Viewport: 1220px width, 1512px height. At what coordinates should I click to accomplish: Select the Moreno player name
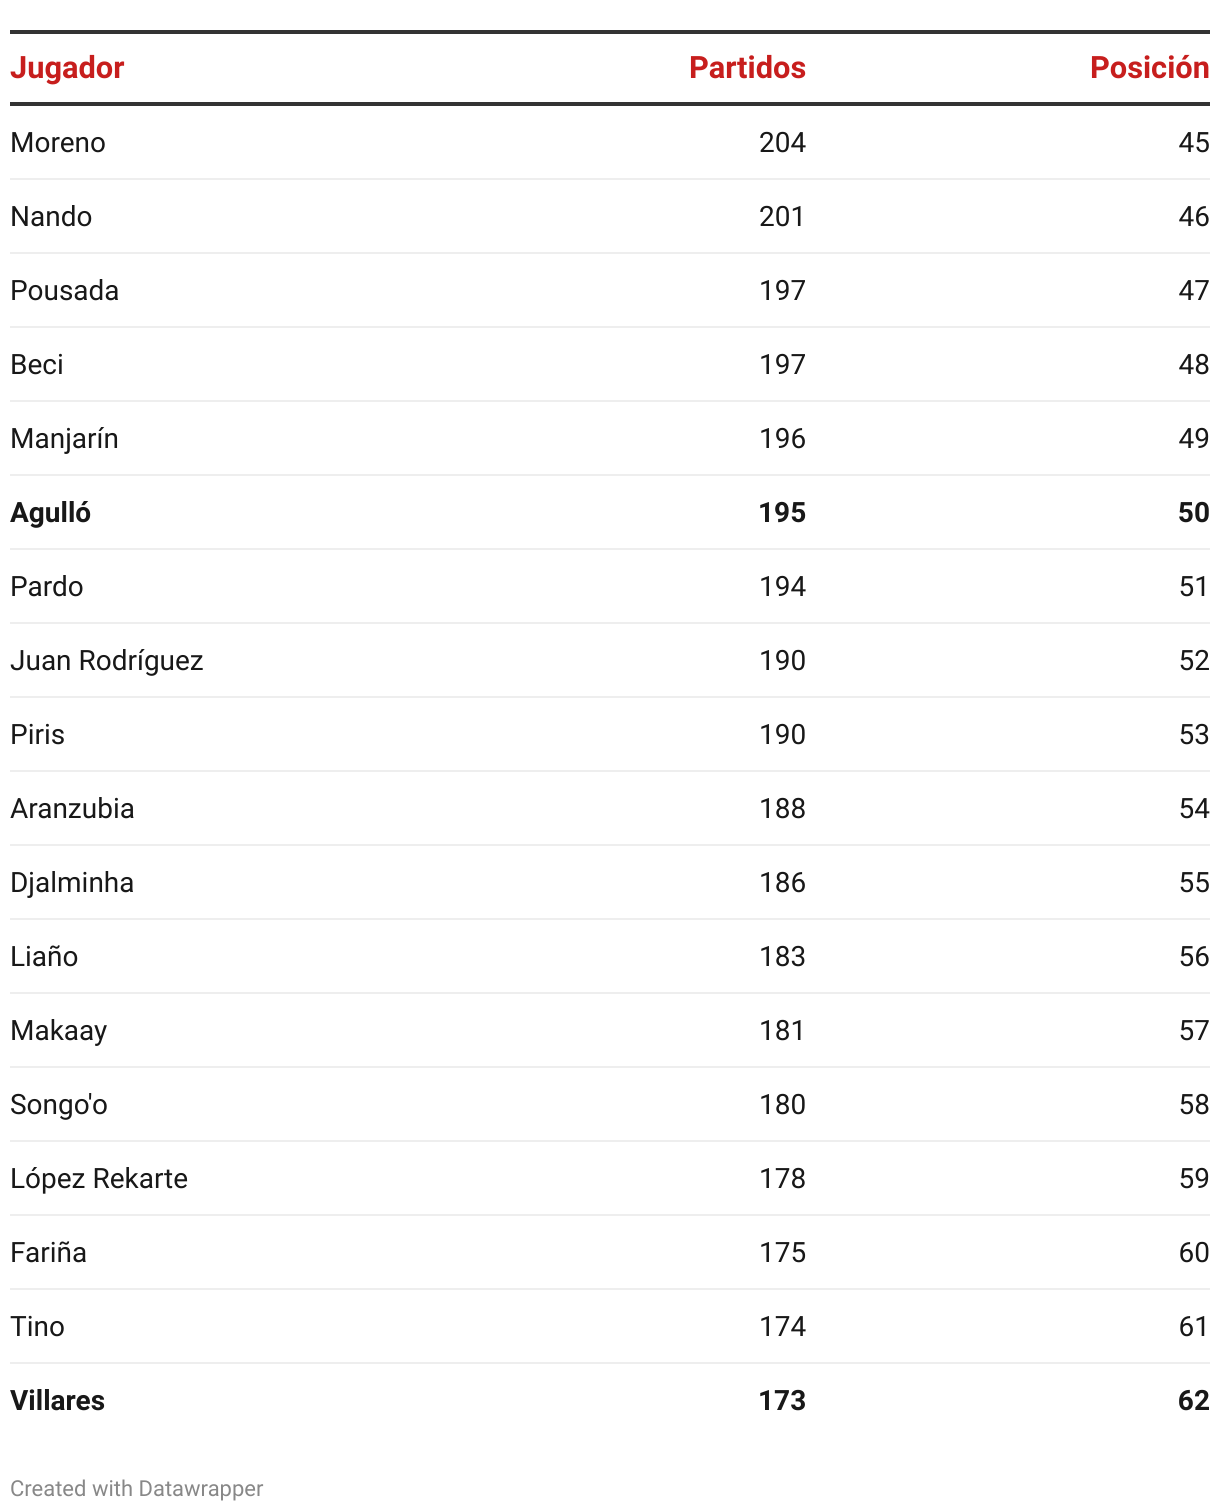[58, 143]
